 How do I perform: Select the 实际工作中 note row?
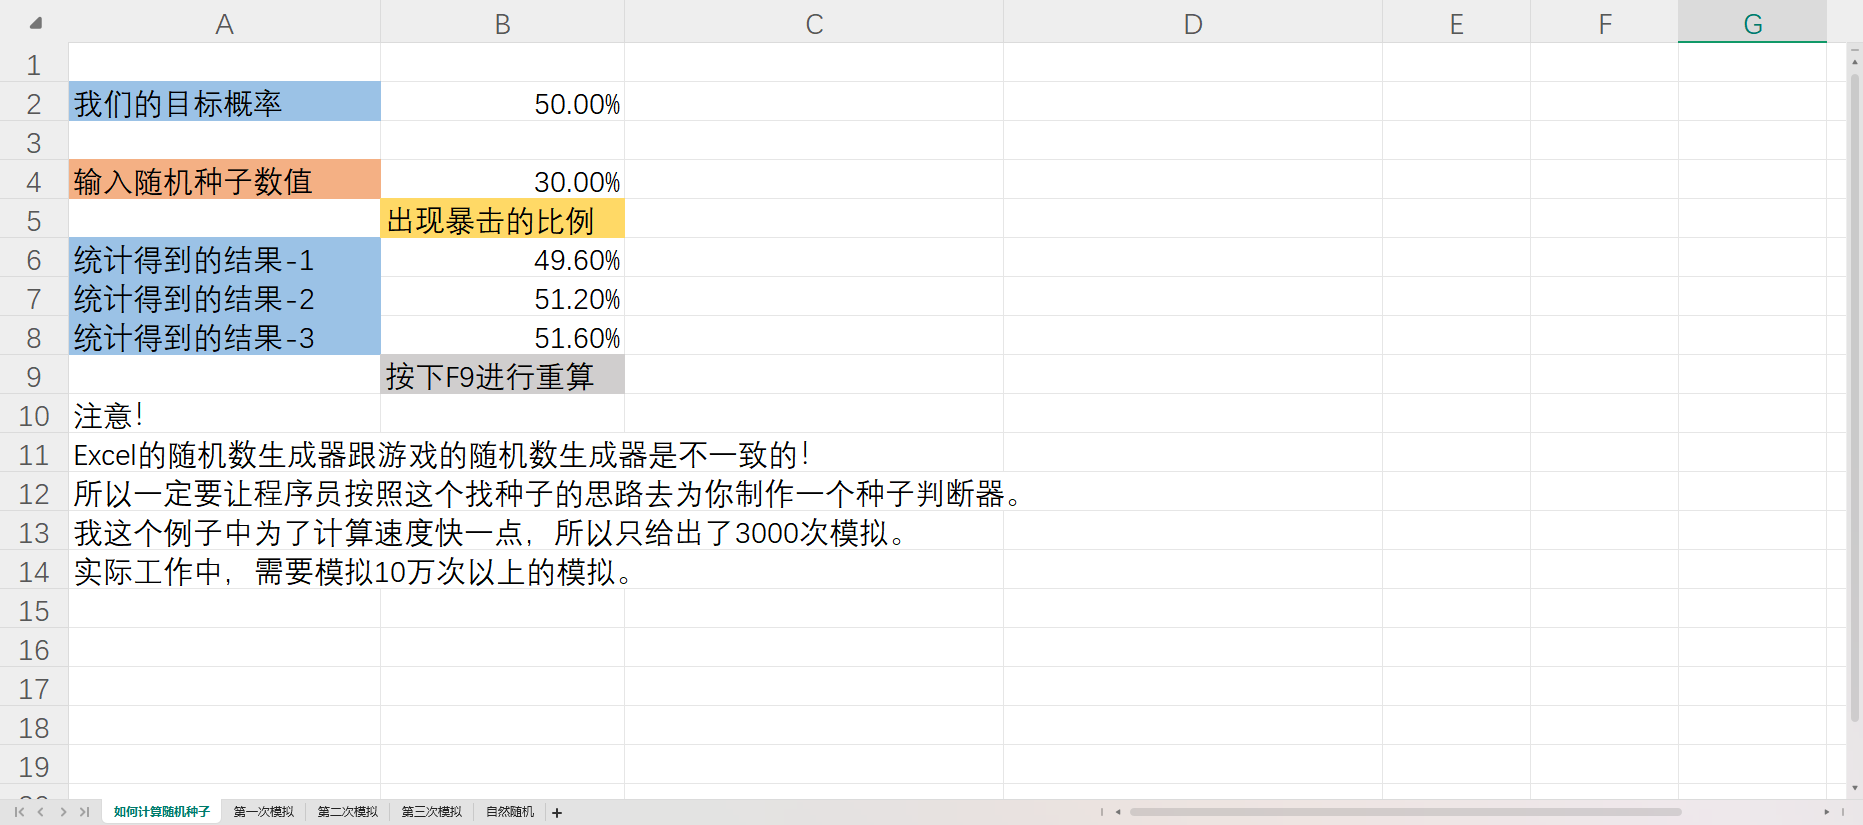coord(353,571)
